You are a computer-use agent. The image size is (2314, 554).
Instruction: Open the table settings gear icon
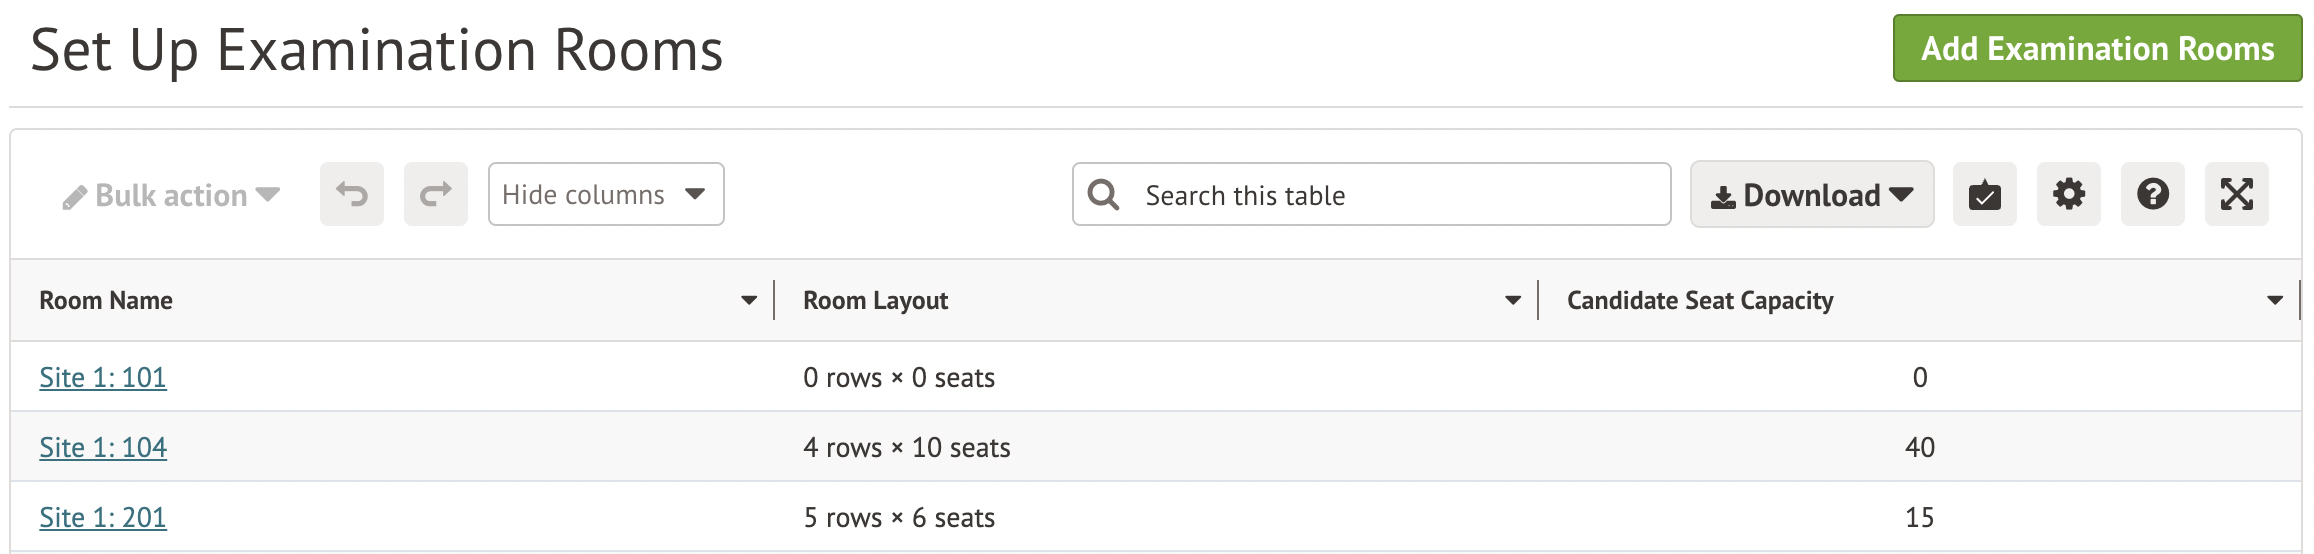[x=2069, y=194]
